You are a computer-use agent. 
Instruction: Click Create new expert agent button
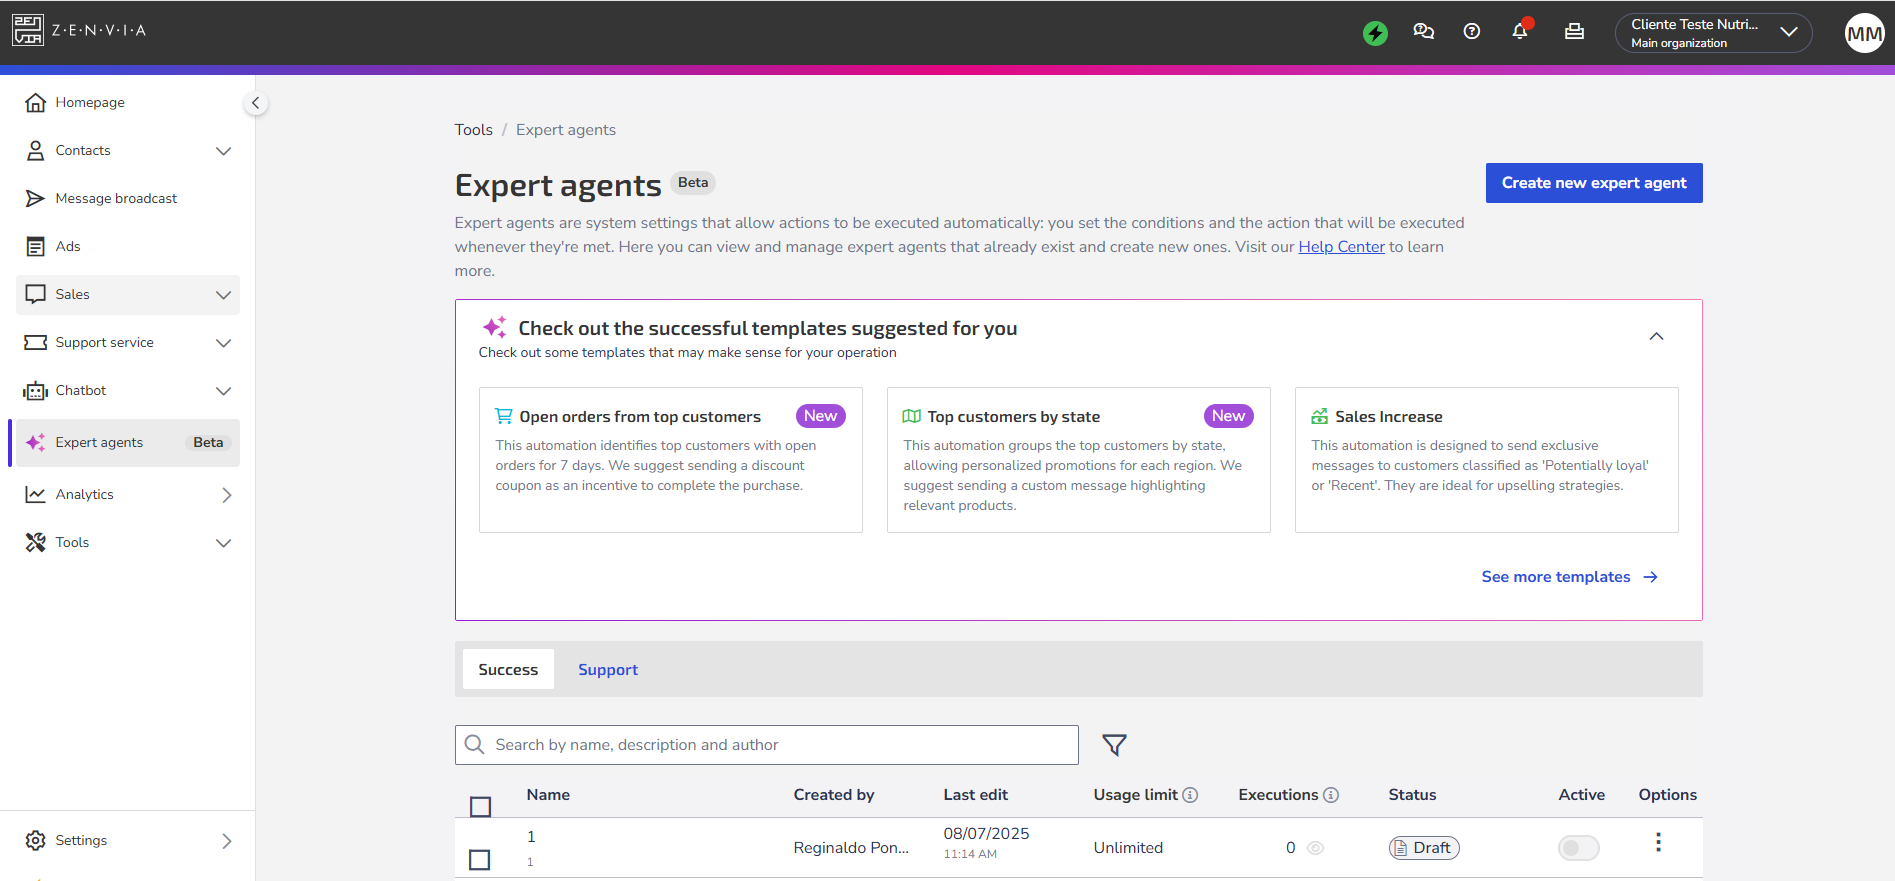(1594, 183)
